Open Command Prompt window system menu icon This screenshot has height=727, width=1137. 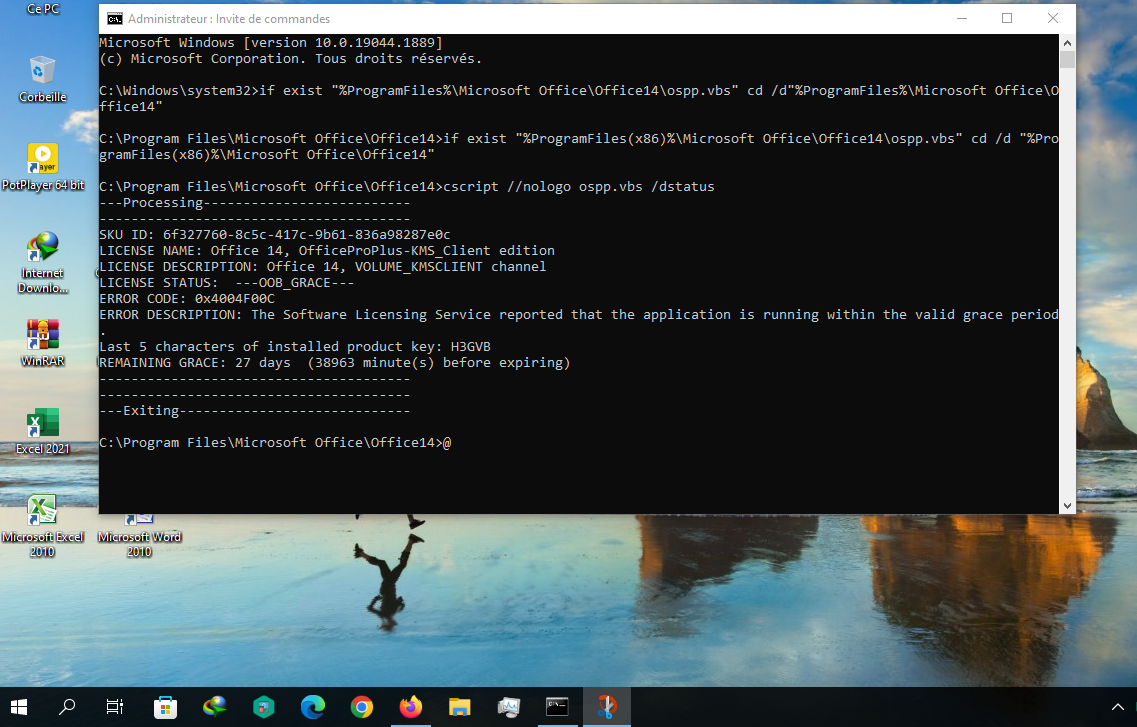tap(115, 19)
